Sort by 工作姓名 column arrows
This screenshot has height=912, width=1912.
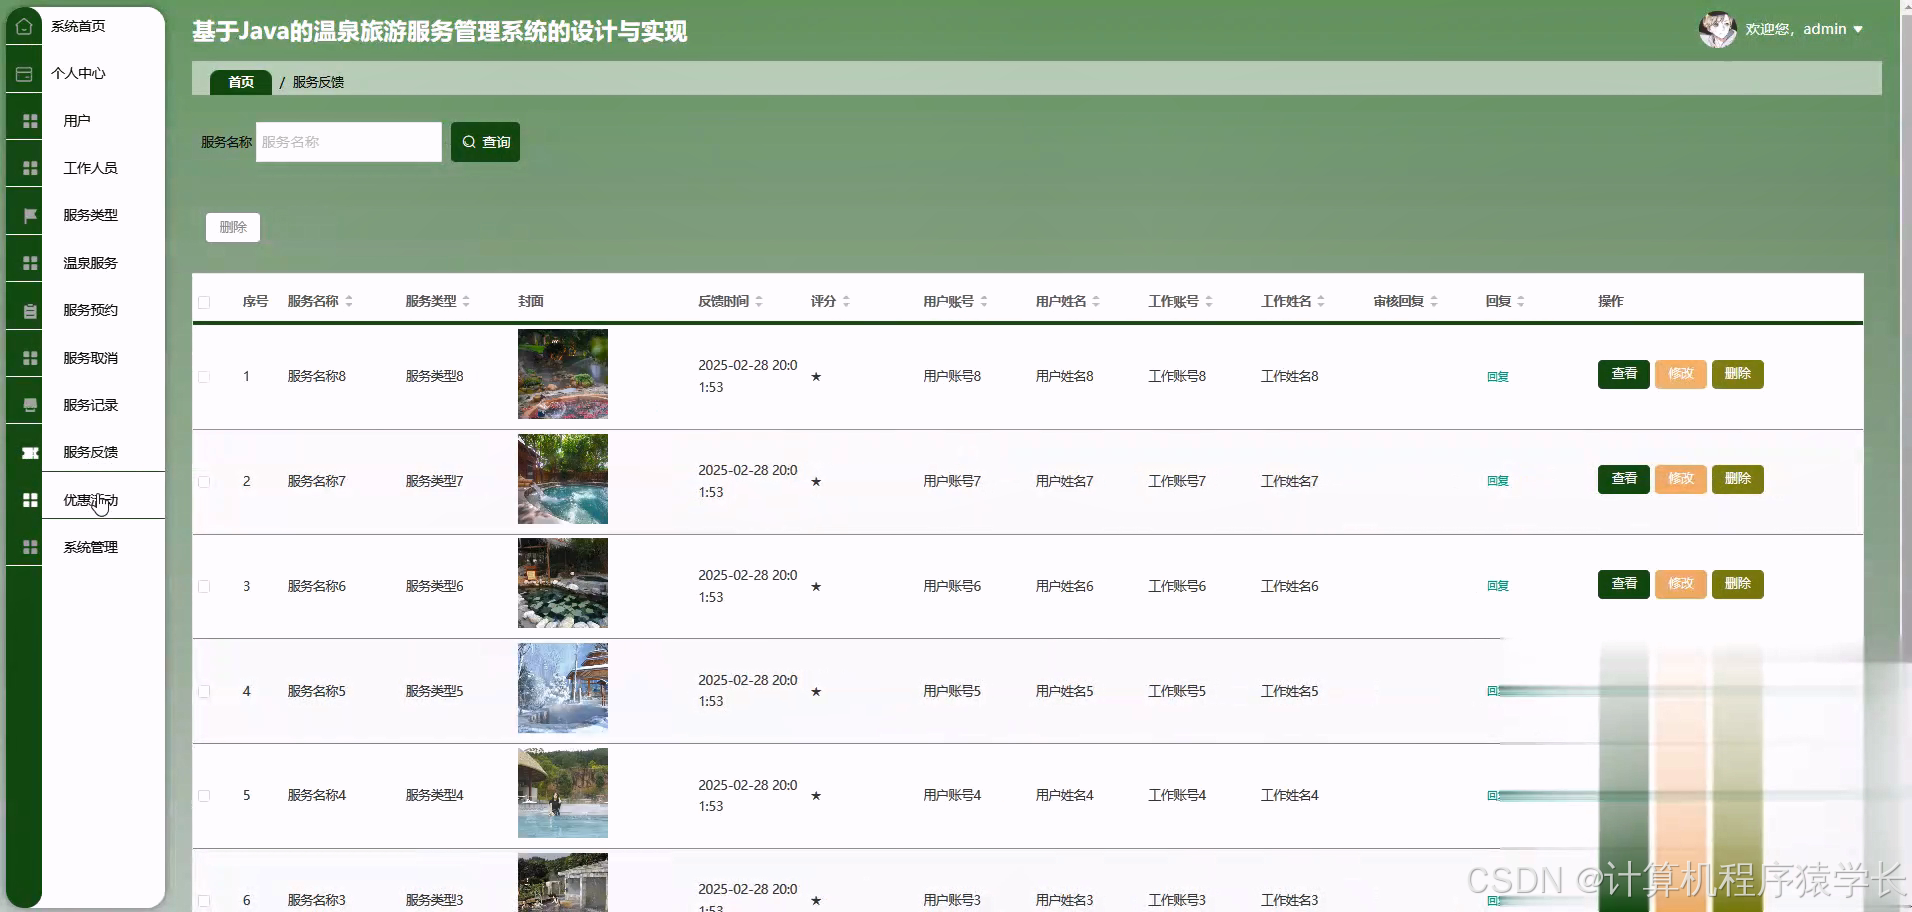pos(1321,301)
